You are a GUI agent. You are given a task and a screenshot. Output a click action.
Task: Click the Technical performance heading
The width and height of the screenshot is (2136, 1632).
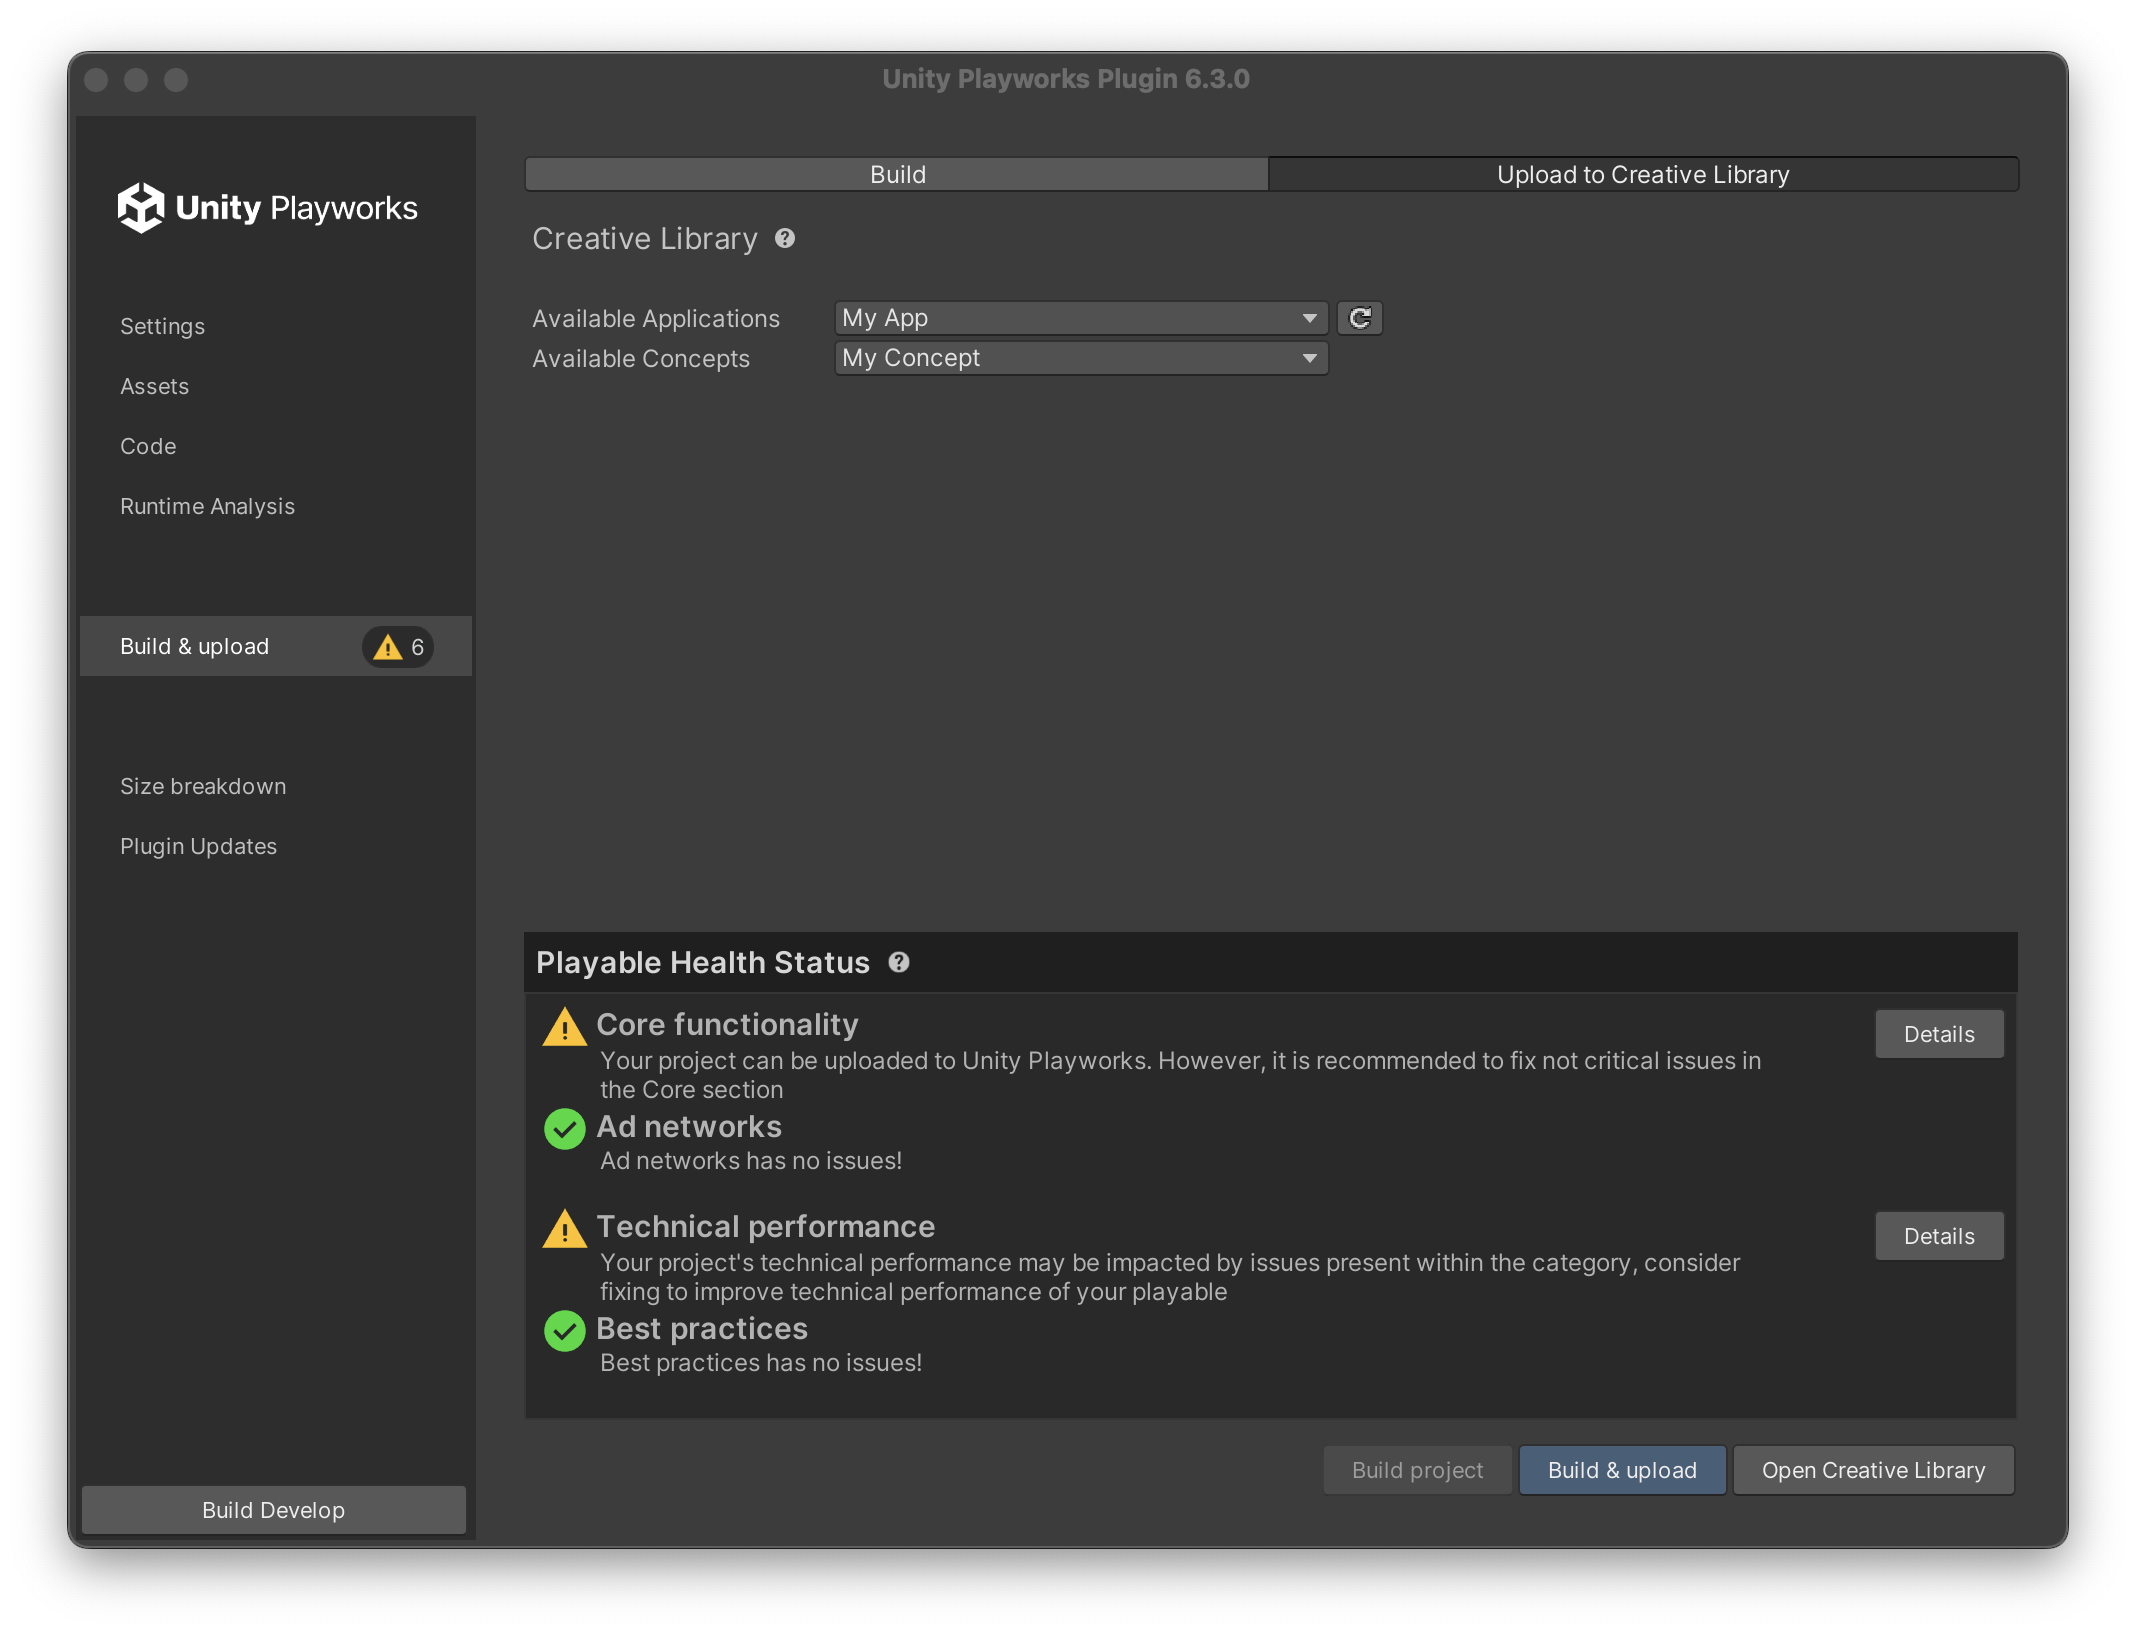(765, 1226)
